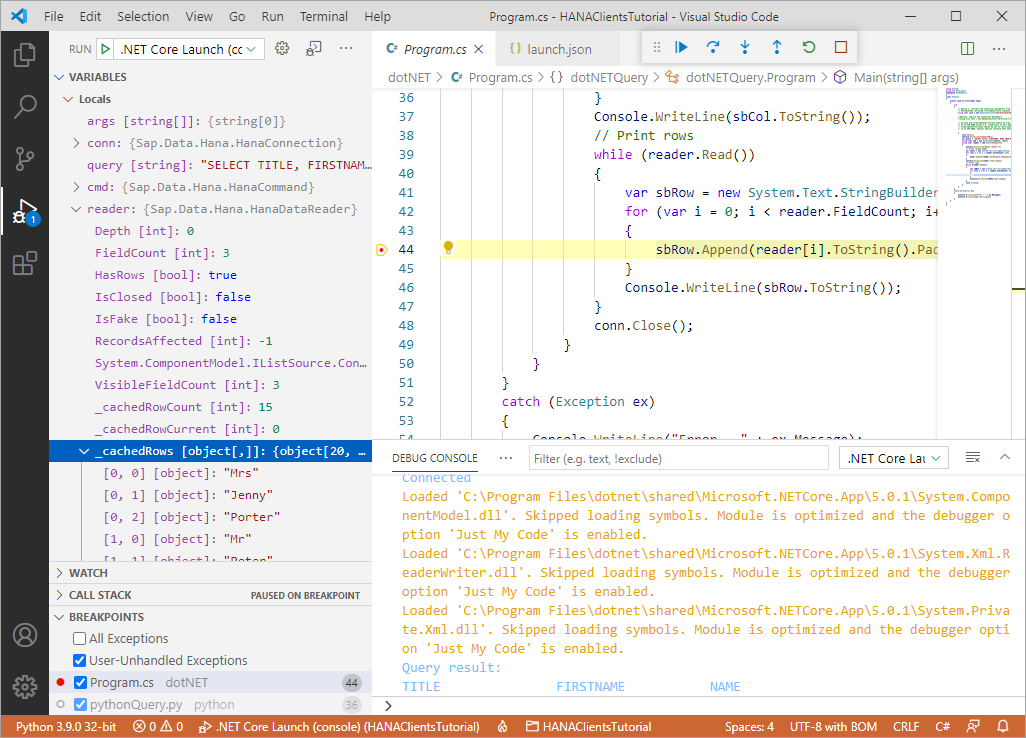The width and height of the screenshot is (1026, 738).
Task: Click .NET Core Launch status bar item
Action: pyautogui.click(x=339, y=726)
